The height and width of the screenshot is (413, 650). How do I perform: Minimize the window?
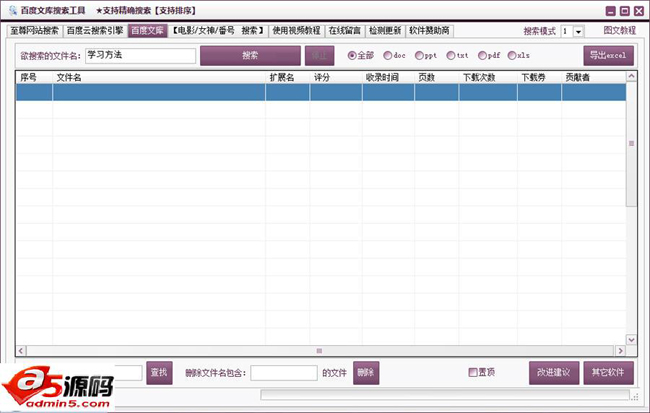[x=611, y=11]
